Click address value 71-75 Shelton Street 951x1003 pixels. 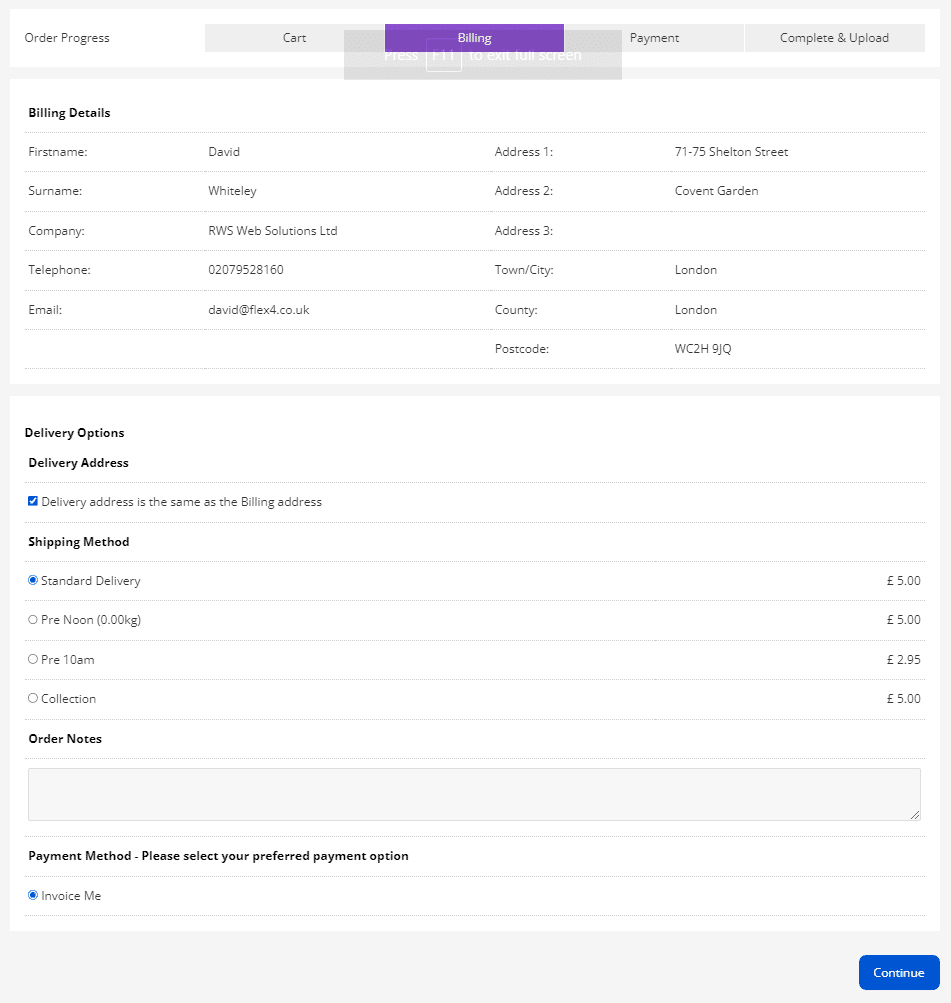click(731, 152)
